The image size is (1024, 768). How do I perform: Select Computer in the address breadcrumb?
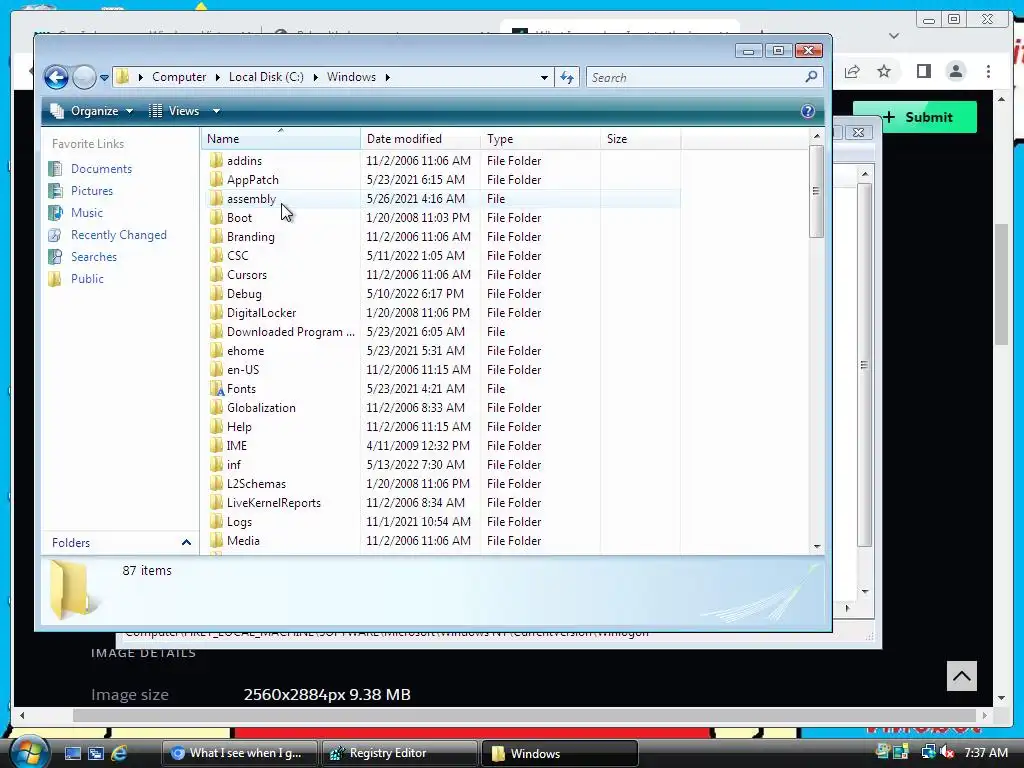[x=179, y=77]
